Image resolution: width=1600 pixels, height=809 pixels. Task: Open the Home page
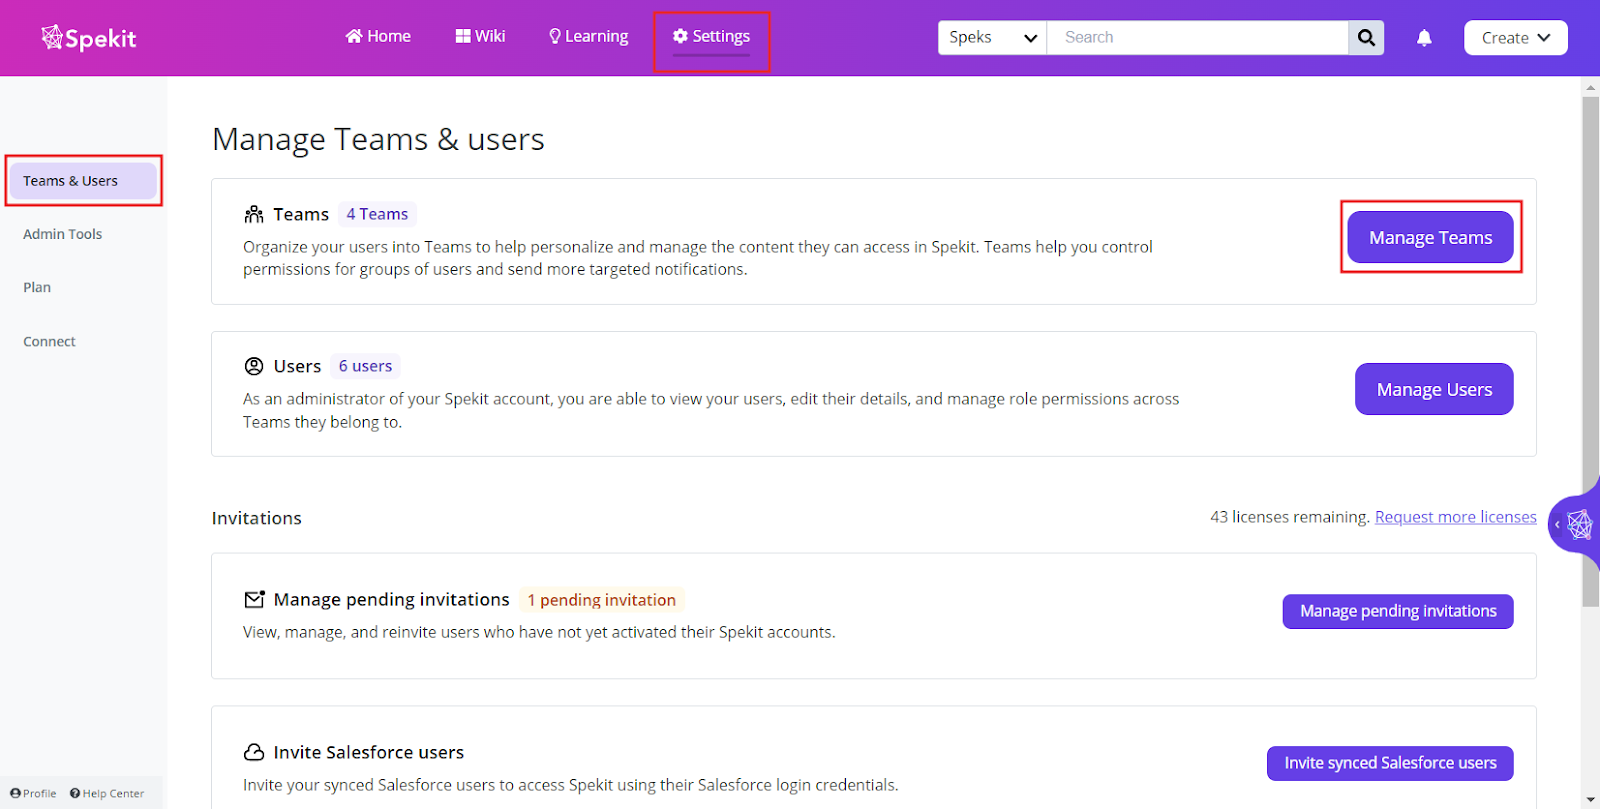pos(378,36)
